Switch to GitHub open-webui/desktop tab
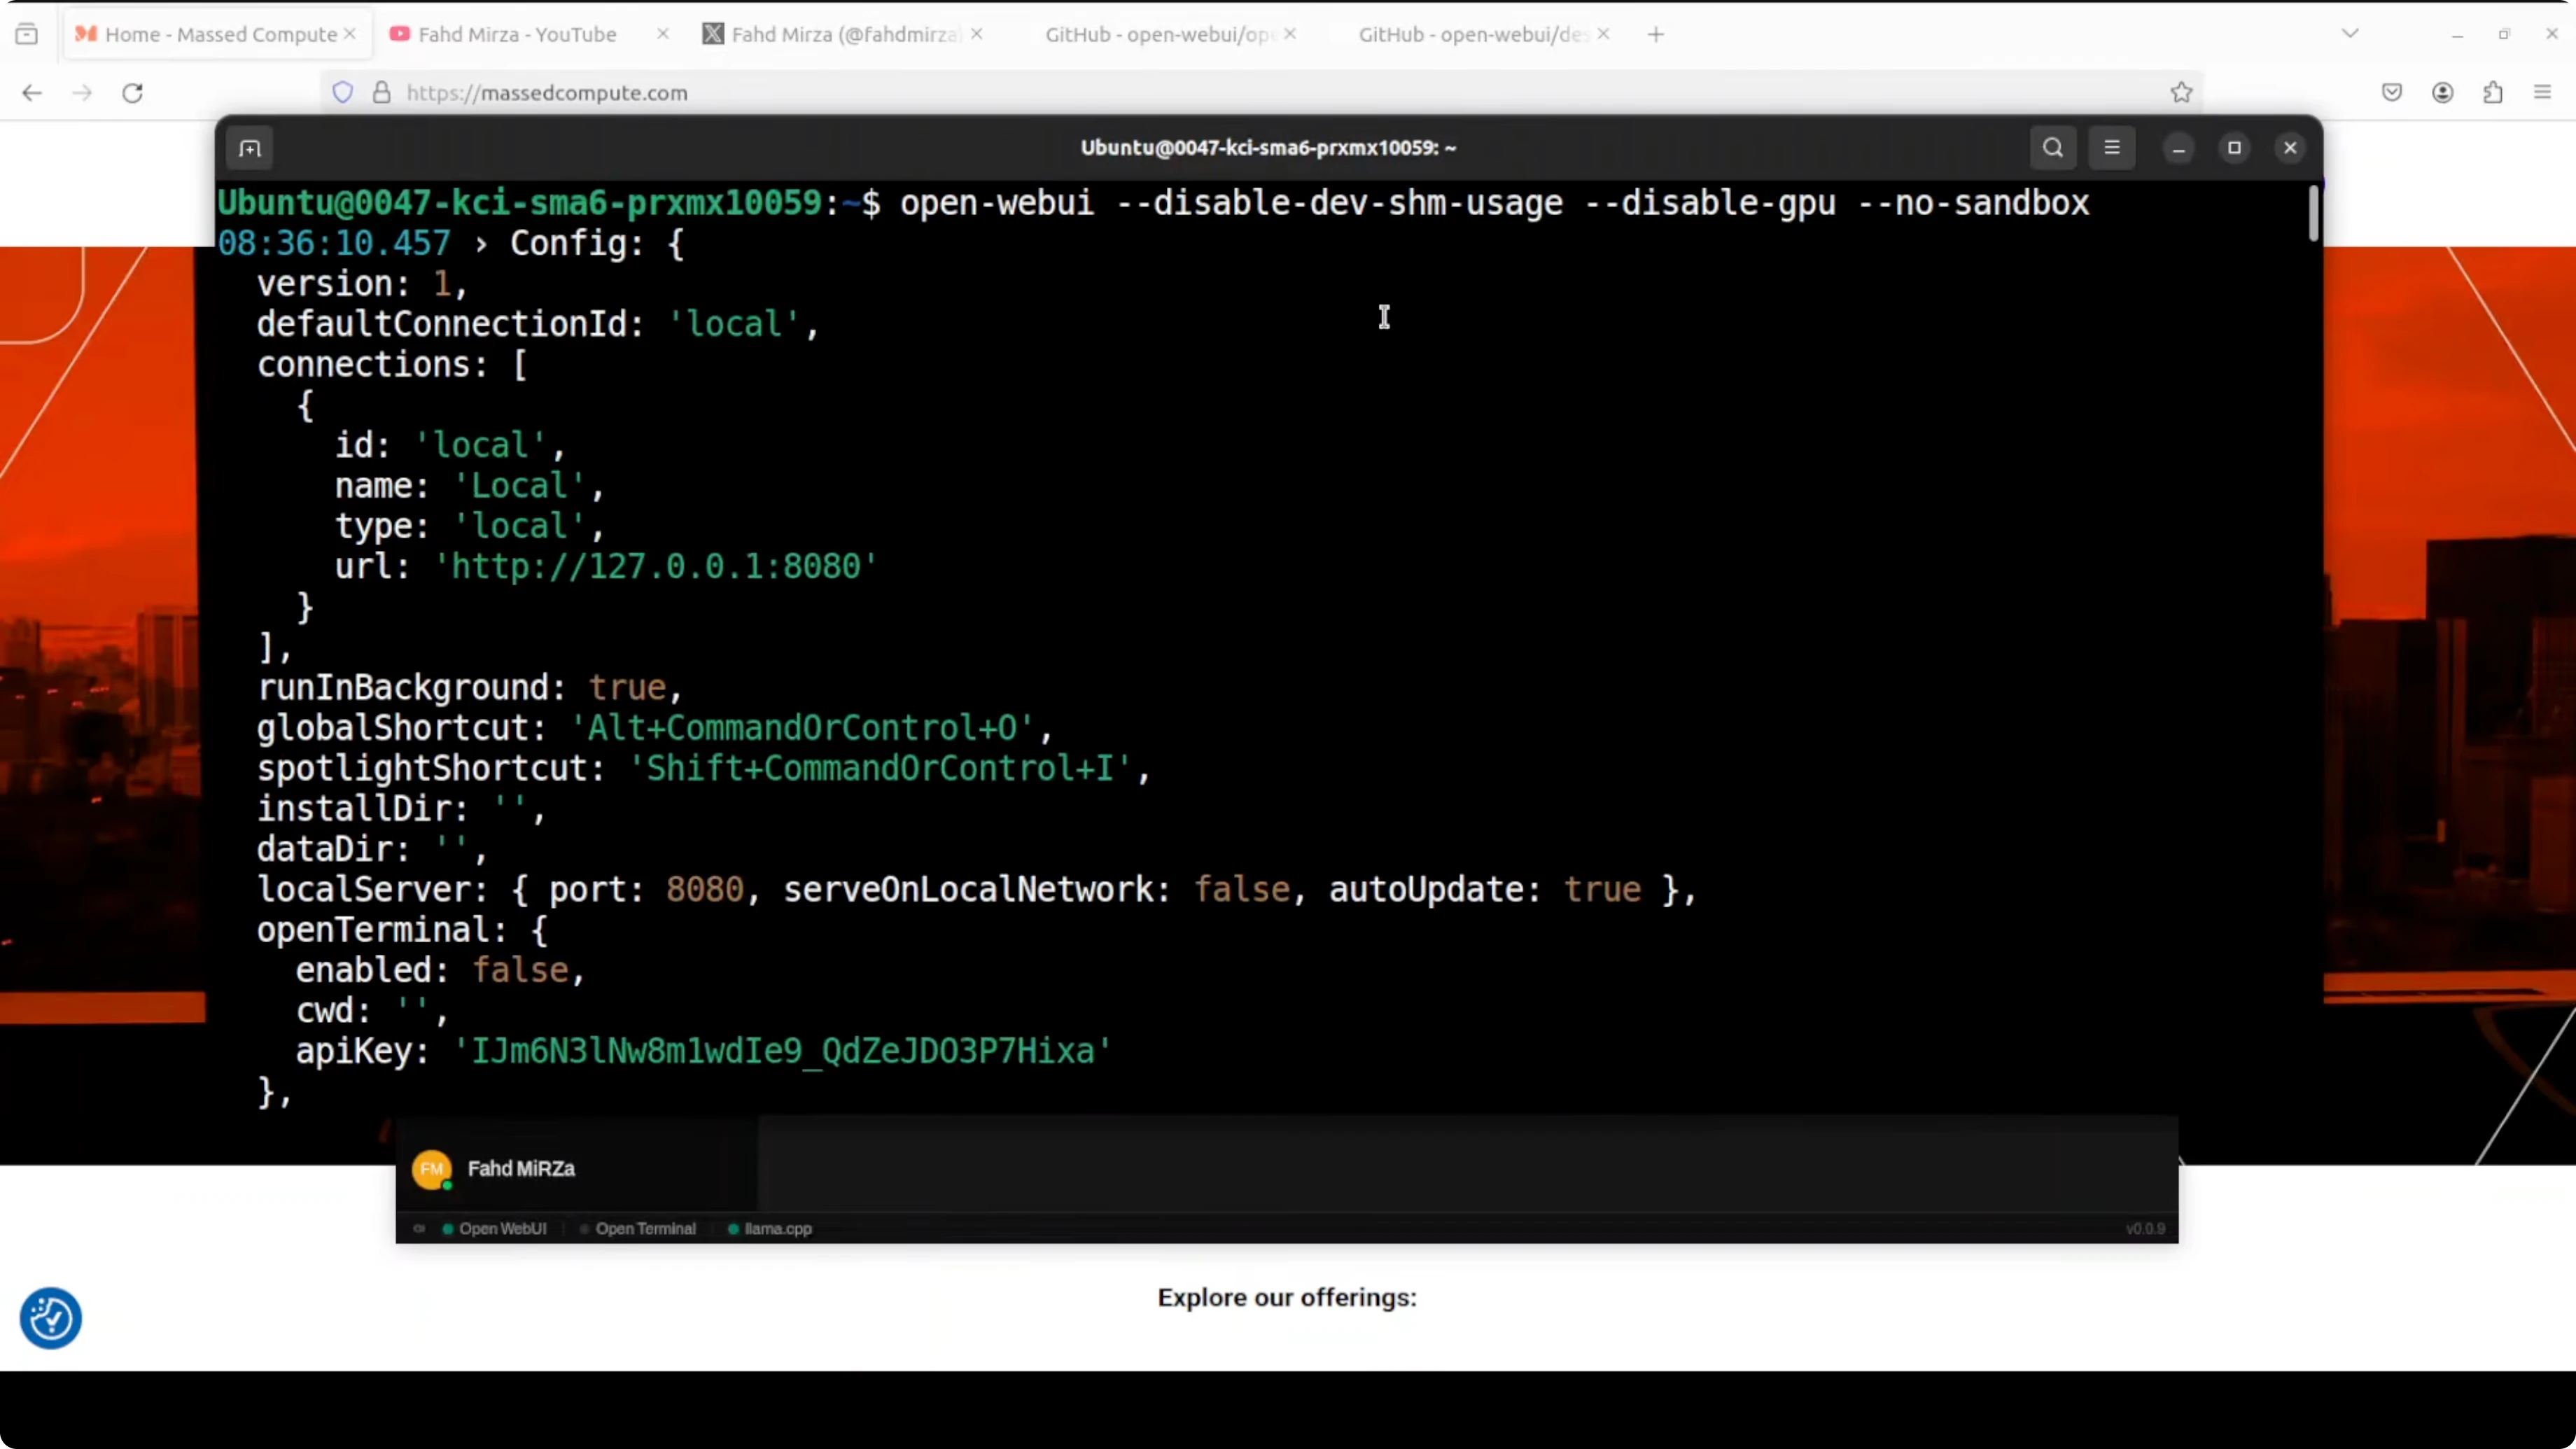 (x=1470, y=35)
